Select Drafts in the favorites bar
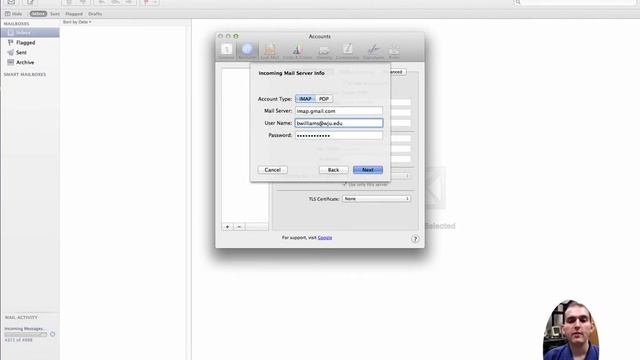Image resolution: width=640 pixels, height=360 pixels. [x=95, y=14]
